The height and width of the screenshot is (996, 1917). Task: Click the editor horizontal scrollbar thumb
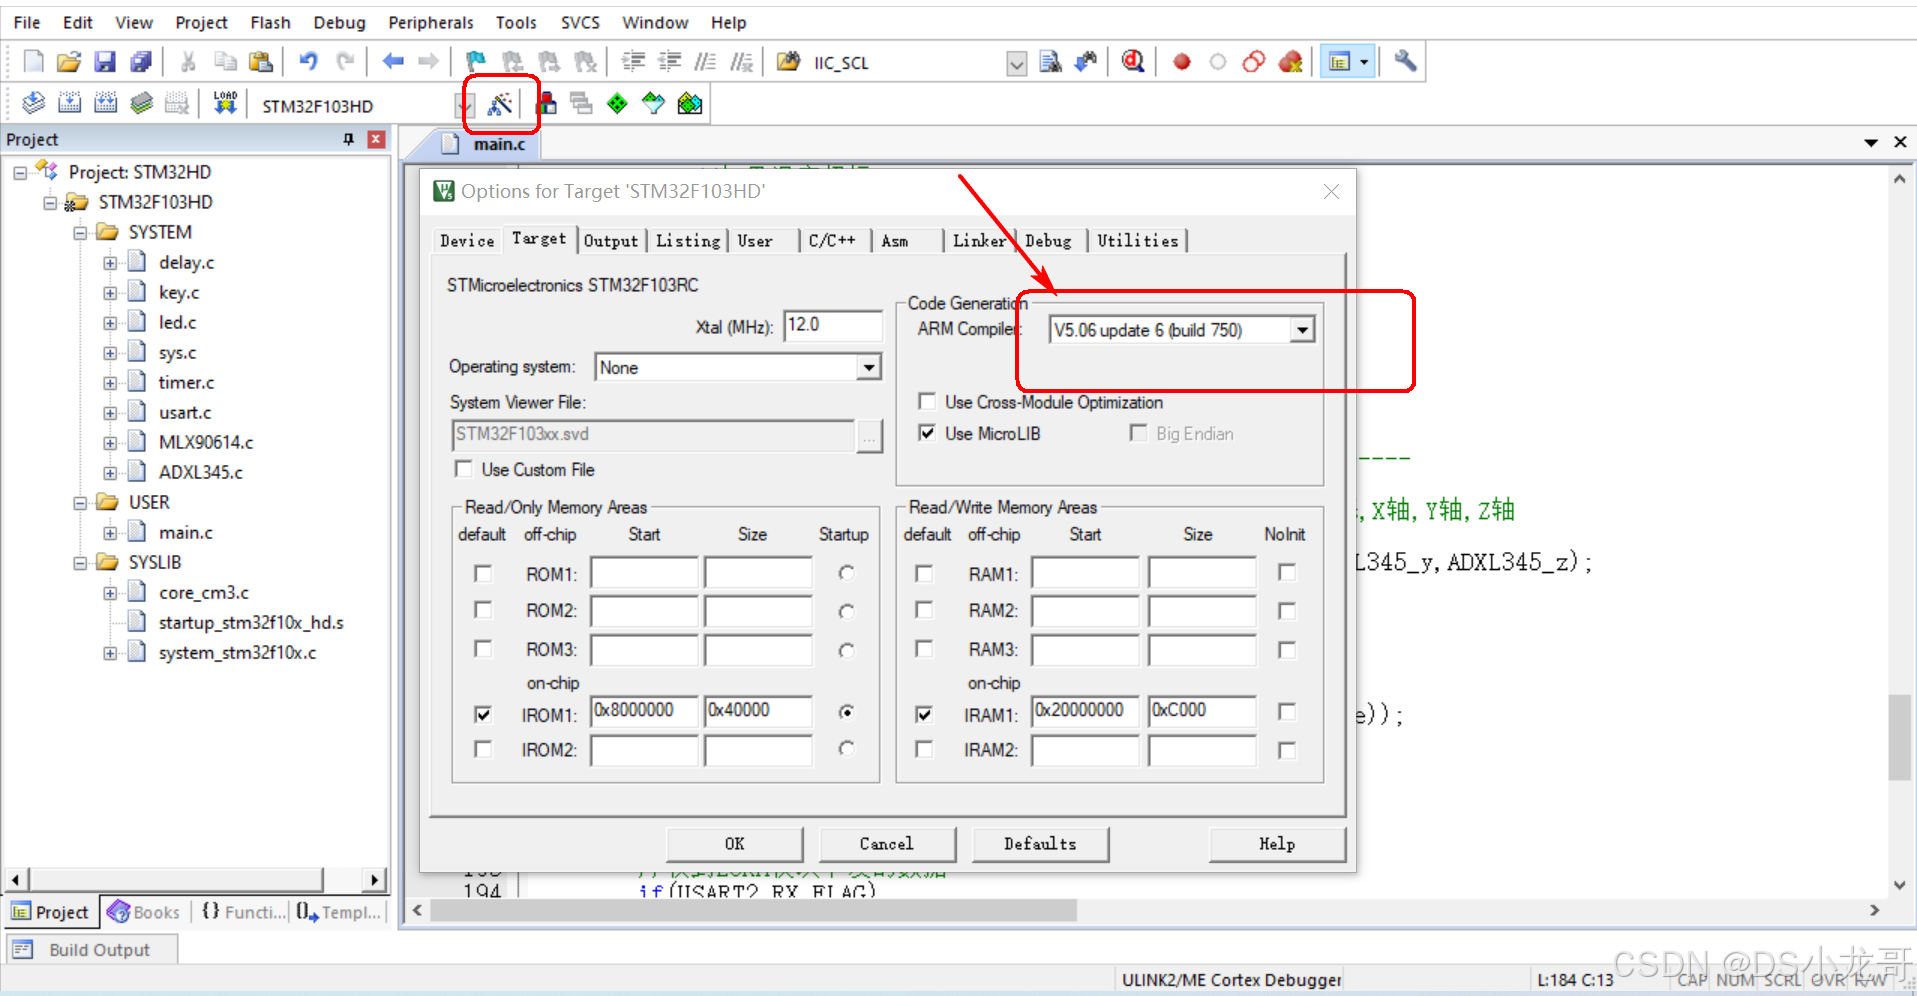click(x=754, y=910)
